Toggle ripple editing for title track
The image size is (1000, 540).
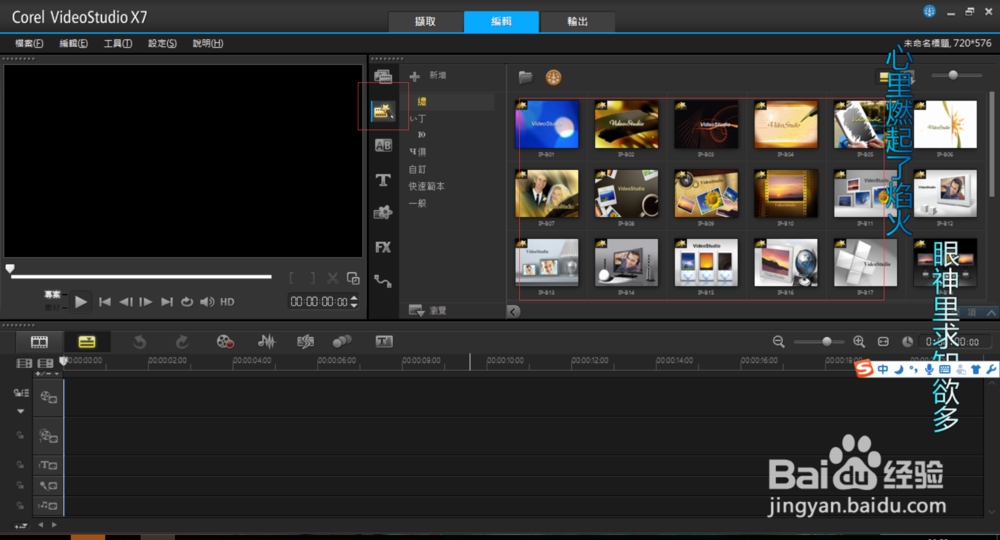click(x=20, y=465)
